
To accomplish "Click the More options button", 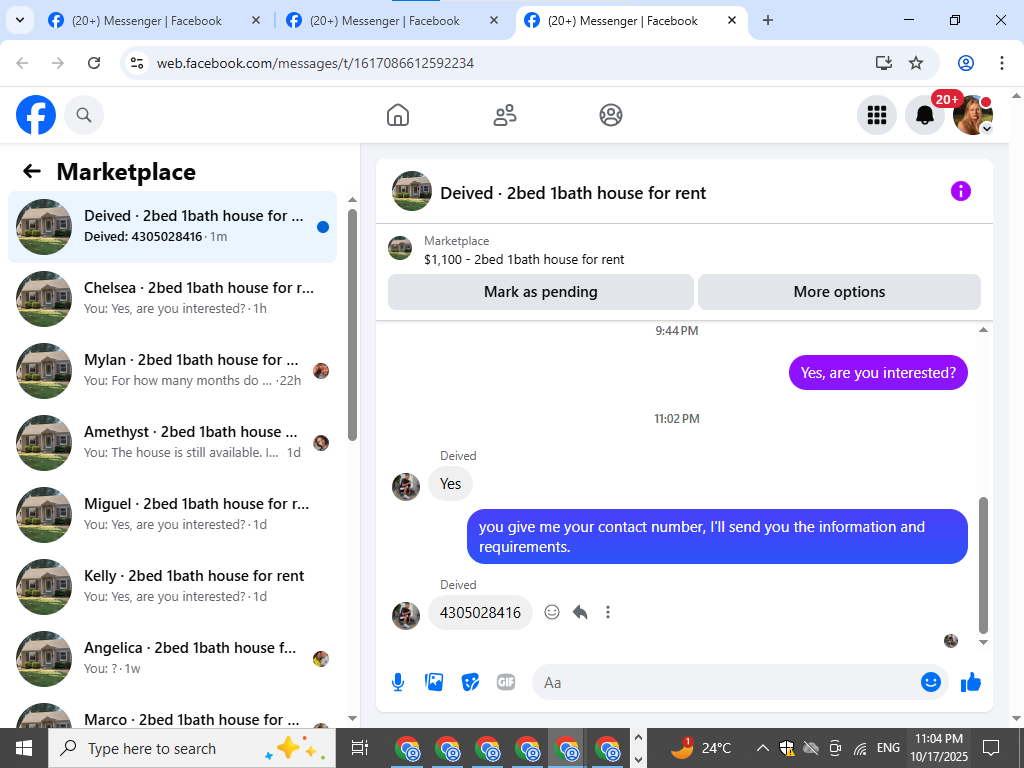I will coord(839,292).
